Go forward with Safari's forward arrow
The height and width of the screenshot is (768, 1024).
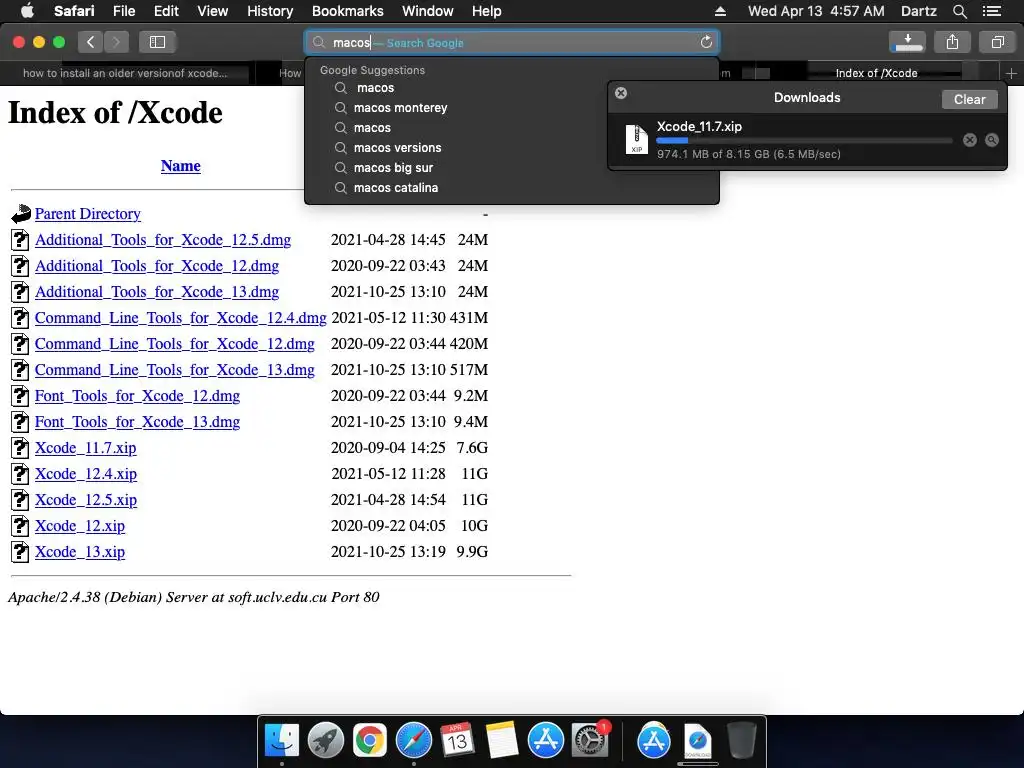pyautogui.click(x=116, y=42)
